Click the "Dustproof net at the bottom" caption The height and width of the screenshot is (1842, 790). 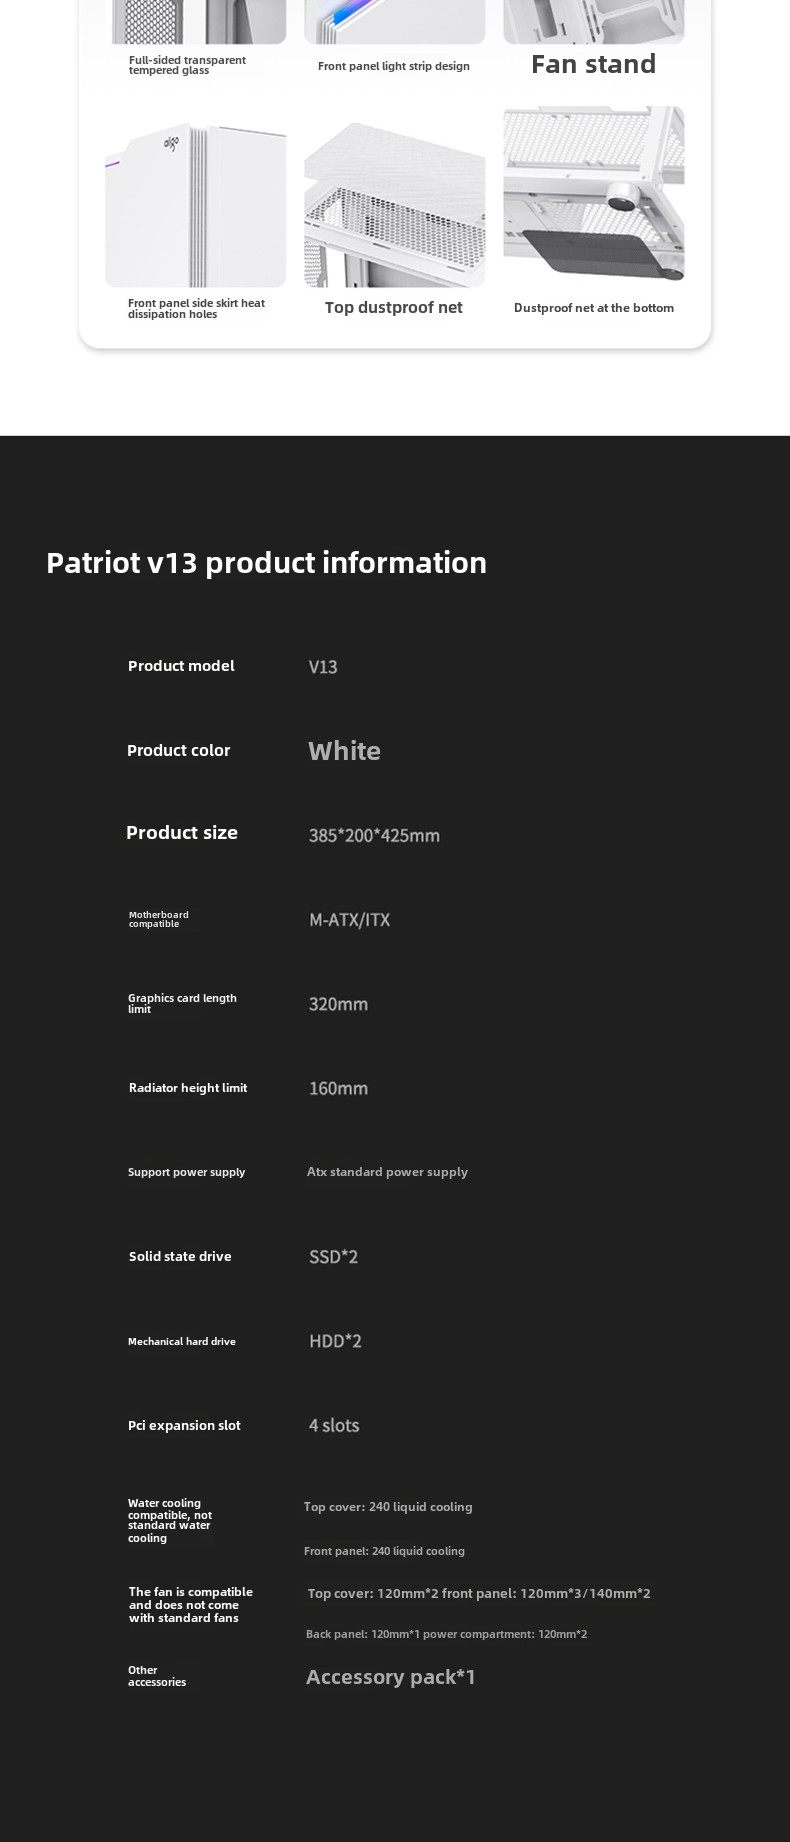coord(593,308)
